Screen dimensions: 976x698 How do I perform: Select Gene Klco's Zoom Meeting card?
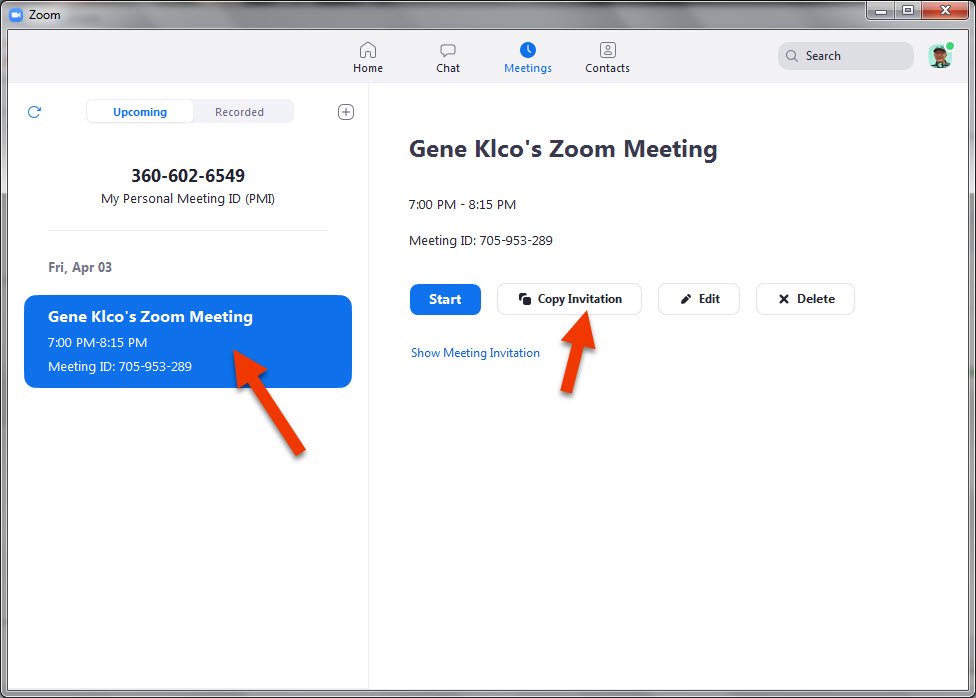click(x=188, y=341)
